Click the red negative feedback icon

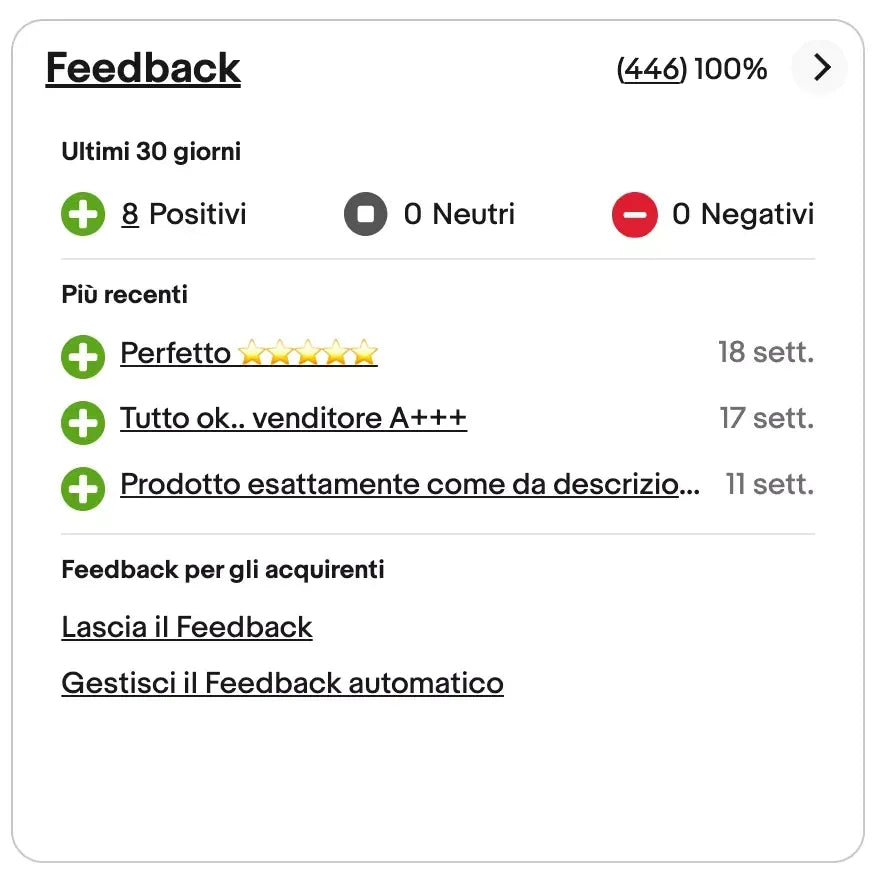(x=634, y=215)
